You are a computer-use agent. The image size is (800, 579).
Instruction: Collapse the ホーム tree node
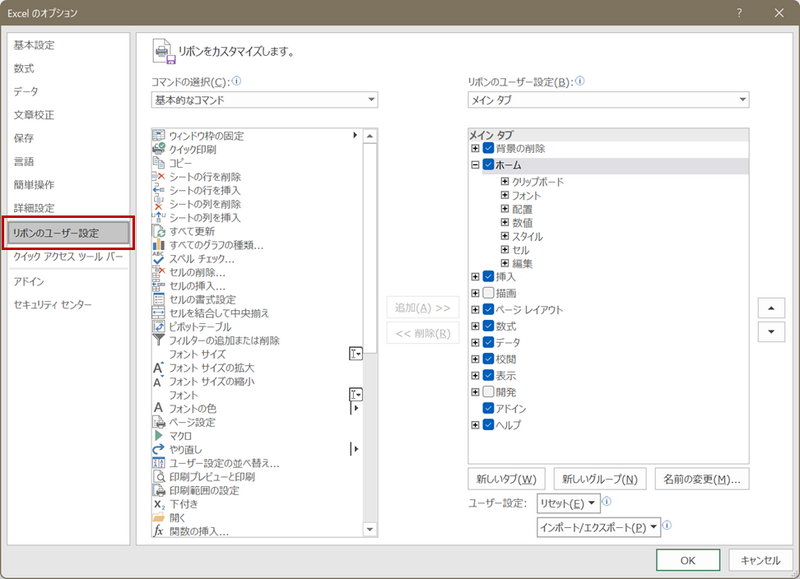(x=475, y=165)
